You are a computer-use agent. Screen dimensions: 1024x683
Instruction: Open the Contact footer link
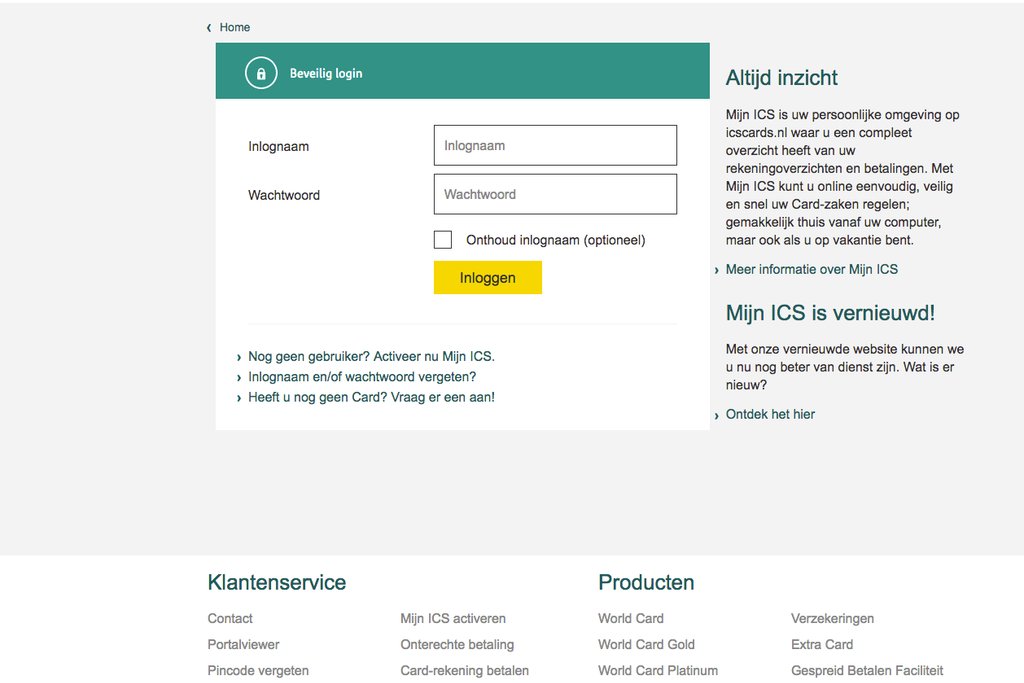230,618
